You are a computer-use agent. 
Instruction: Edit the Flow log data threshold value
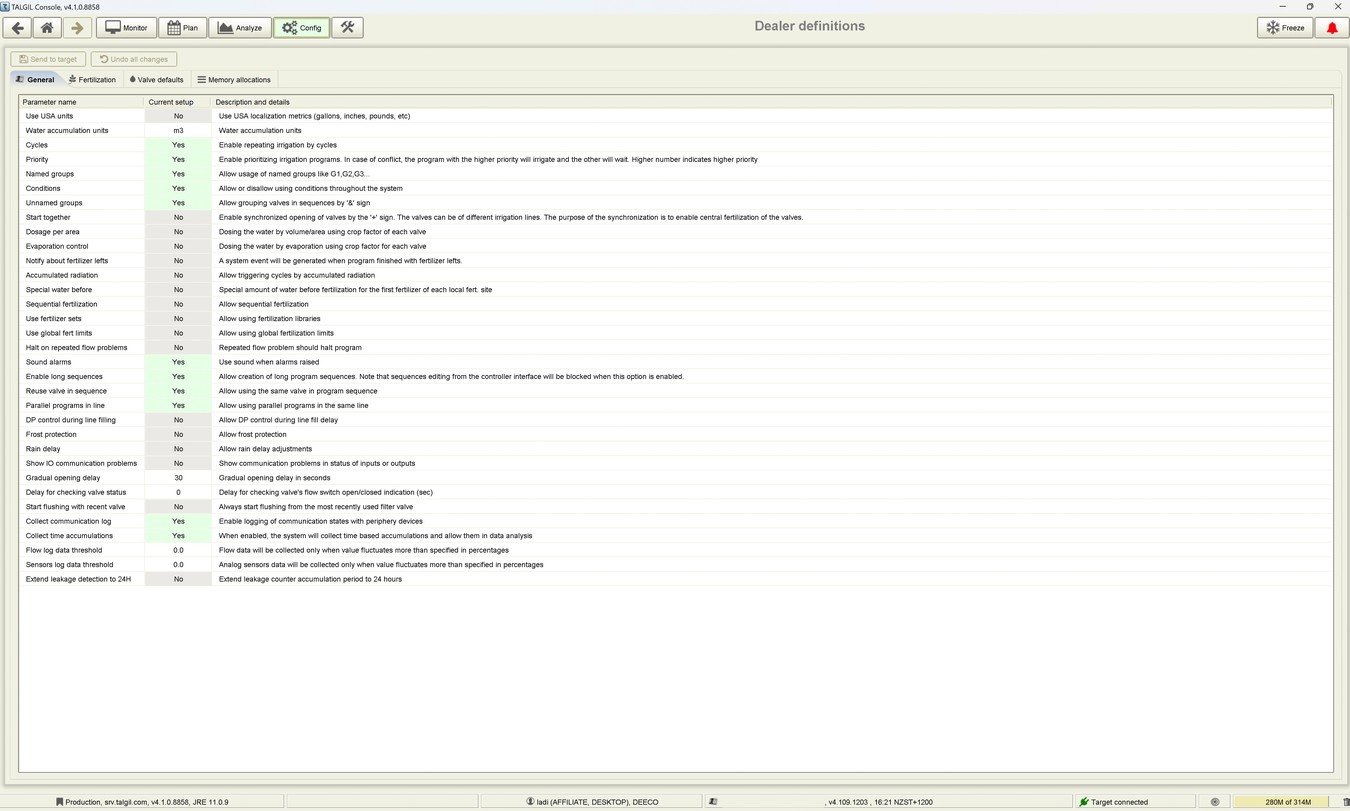[178, 550]
